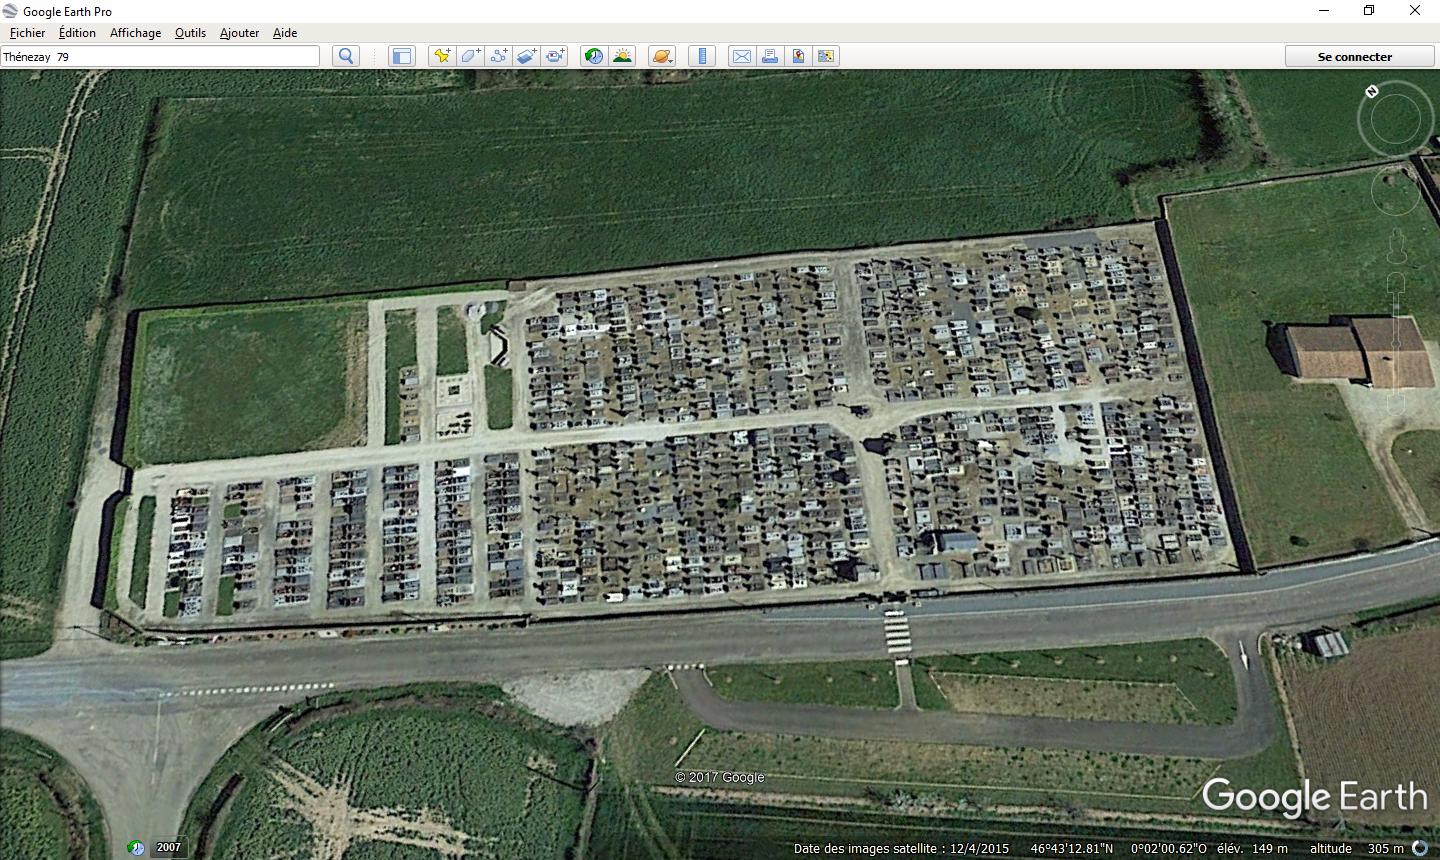Click the historical imagery clock in status bar

137,848
